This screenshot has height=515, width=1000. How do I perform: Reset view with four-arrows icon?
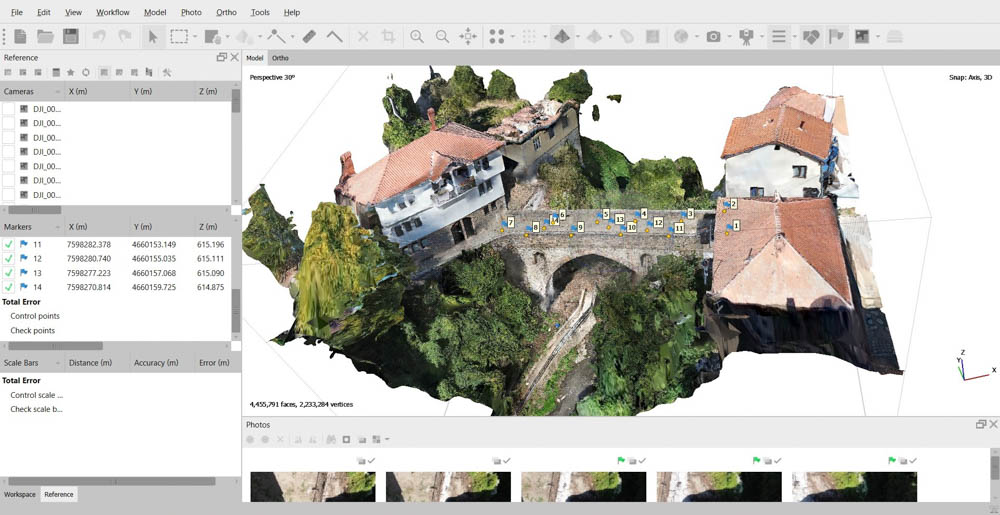(x=468, y=36)
